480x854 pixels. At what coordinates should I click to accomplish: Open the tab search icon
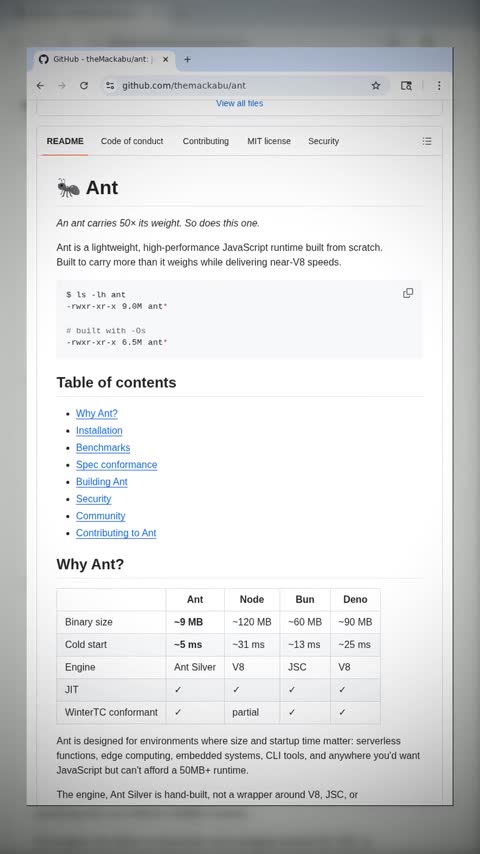point(406,86)
